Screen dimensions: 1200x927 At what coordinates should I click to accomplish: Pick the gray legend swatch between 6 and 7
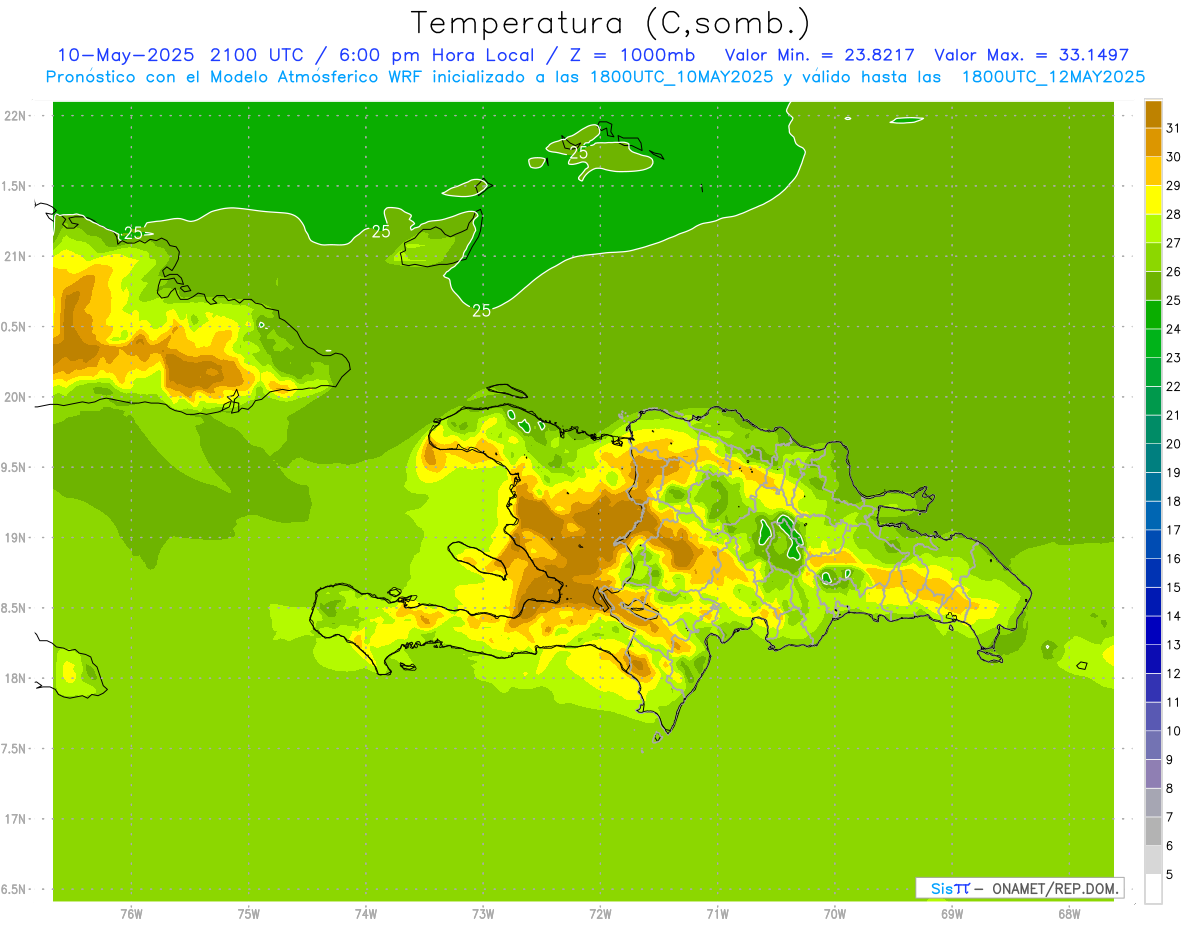pos(1153,831)
